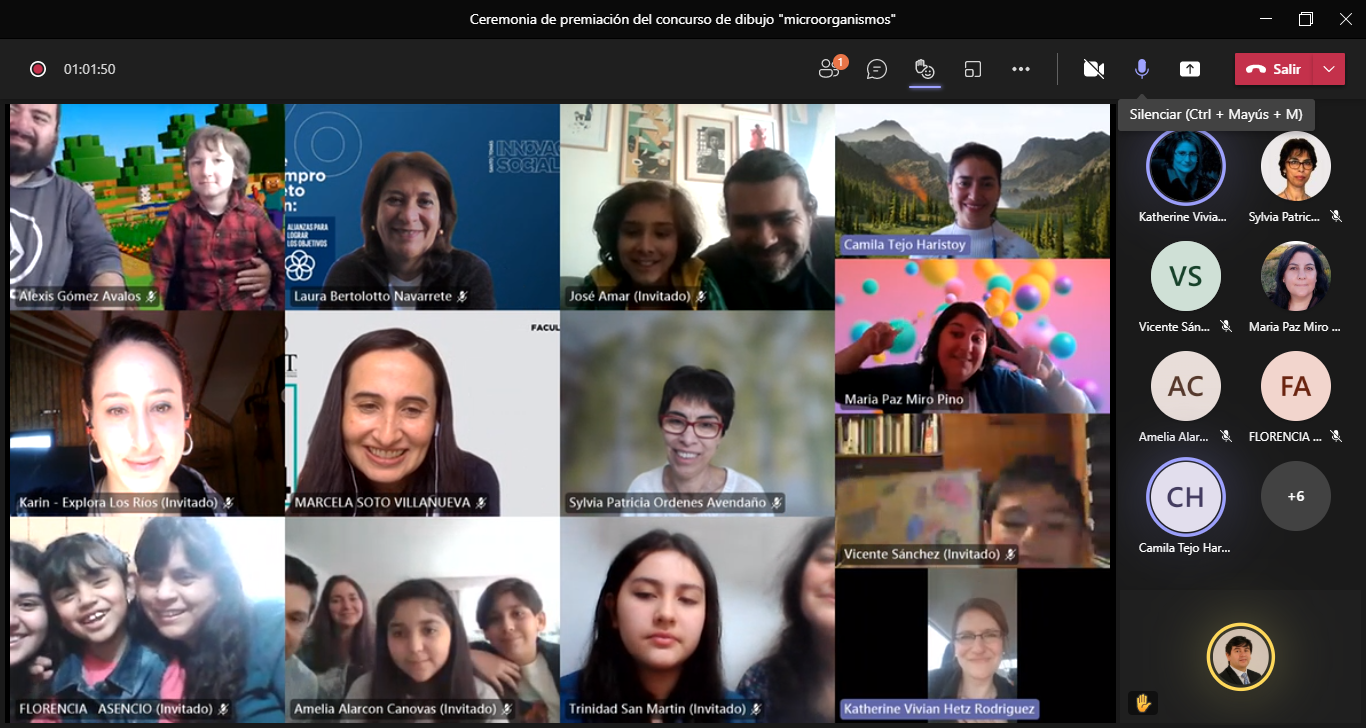Toggle the camera on
Image resolution: width=1366 pixels, height=728 pixels.
(1093, 69)
